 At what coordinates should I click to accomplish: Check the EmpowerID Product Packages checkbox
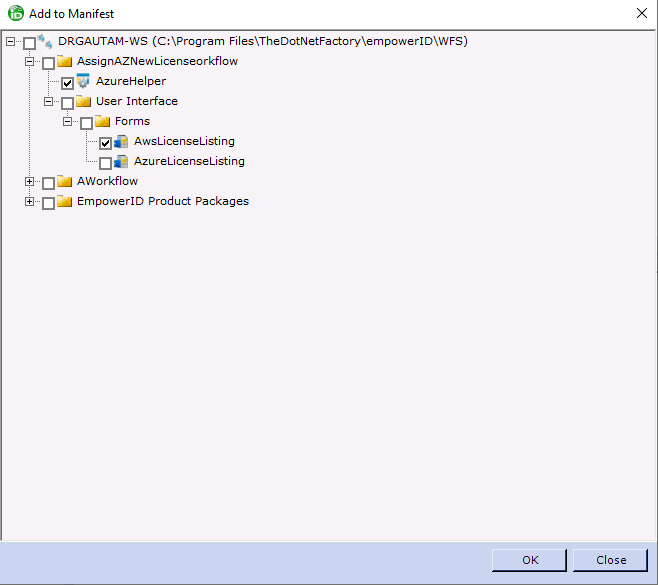point(48,204)
